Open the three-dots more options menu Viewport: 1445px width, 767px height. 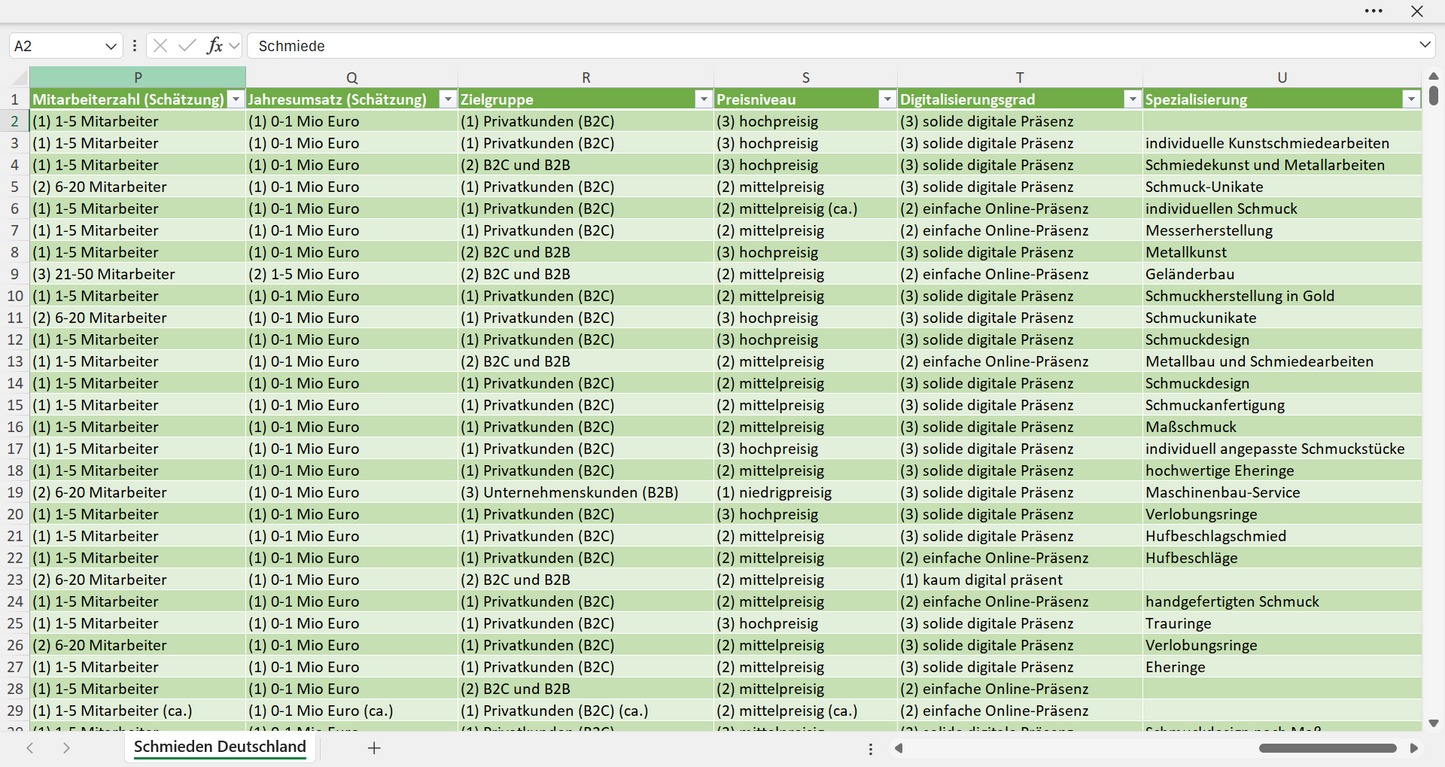point(1373,11)
